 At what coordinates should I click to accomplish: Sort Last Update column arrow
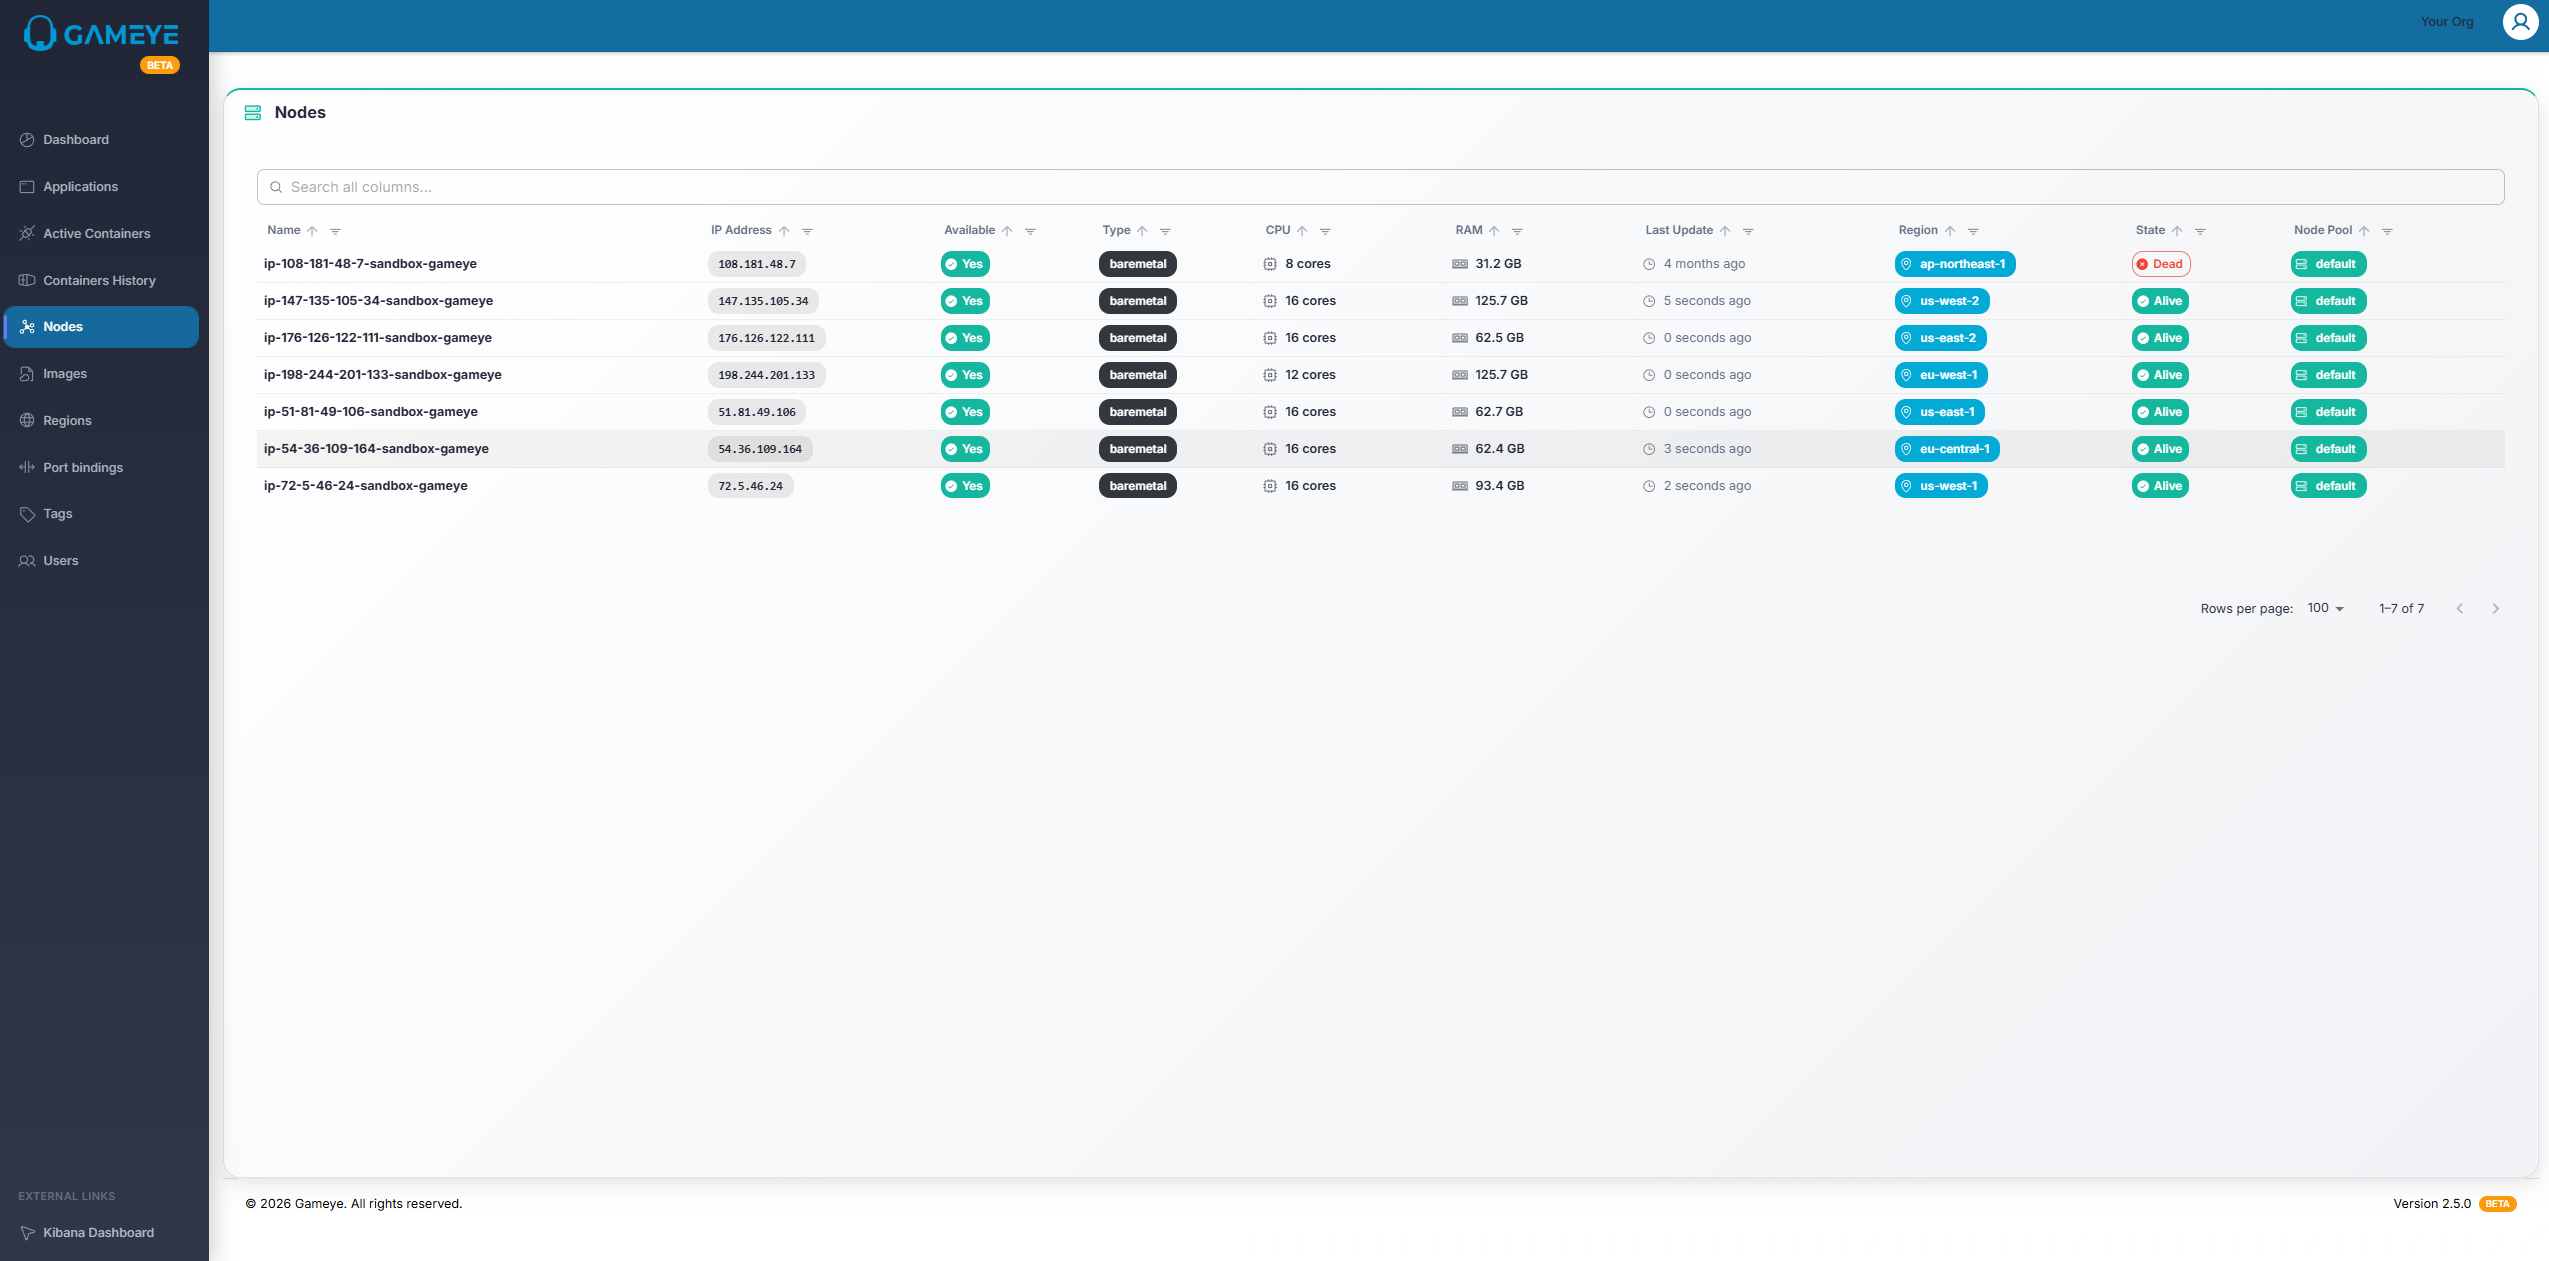coord(1725,231)
